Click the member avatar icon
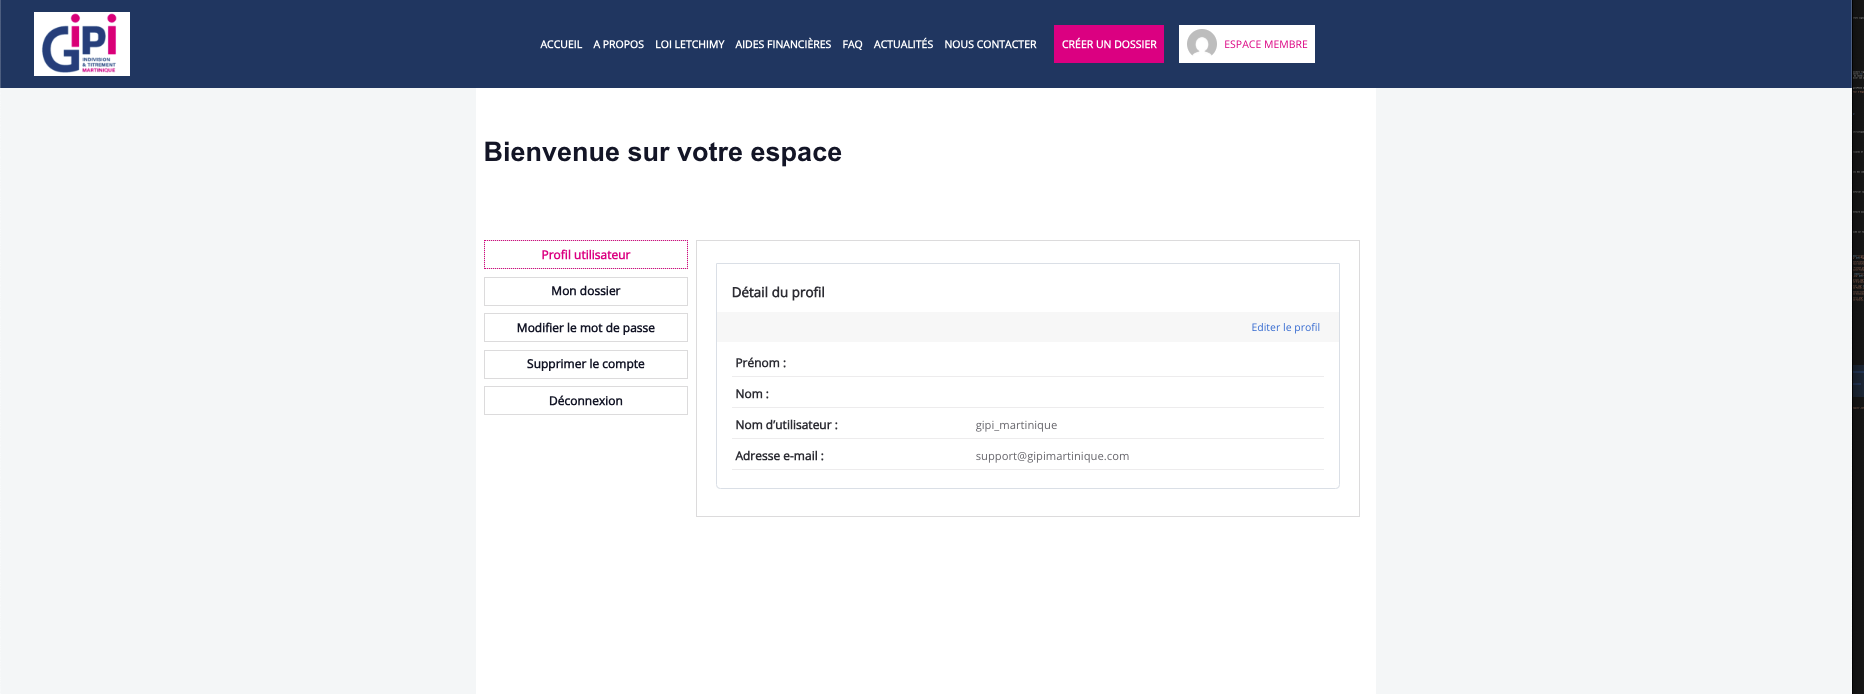Viewport: 1864px width, 694px height. click(1201, 44)
